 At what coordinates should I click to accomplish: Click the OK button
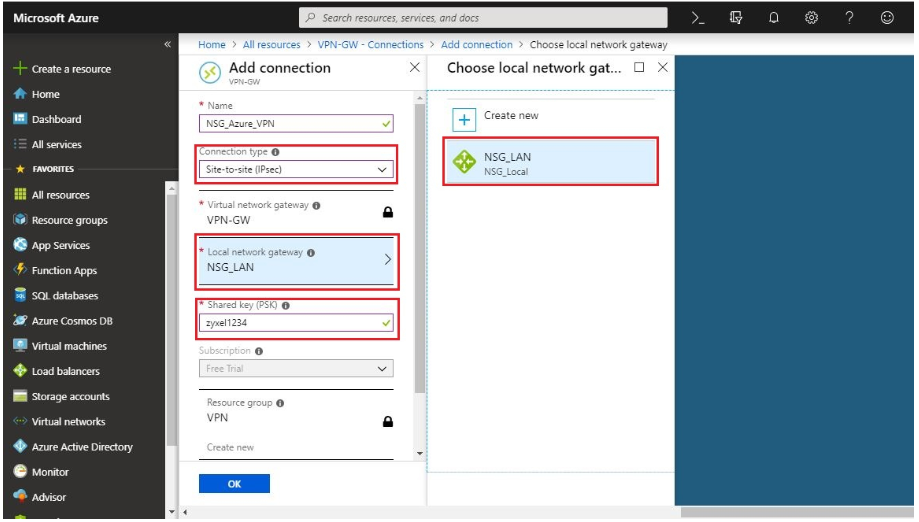point(234,484)
